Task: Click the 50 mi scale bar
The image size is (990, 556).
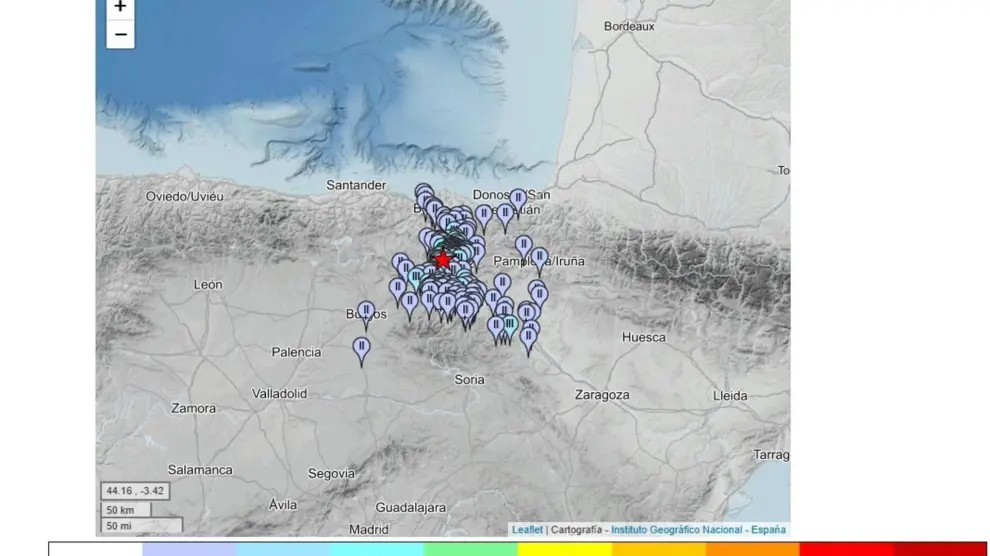Action: [x=141, y=525]
